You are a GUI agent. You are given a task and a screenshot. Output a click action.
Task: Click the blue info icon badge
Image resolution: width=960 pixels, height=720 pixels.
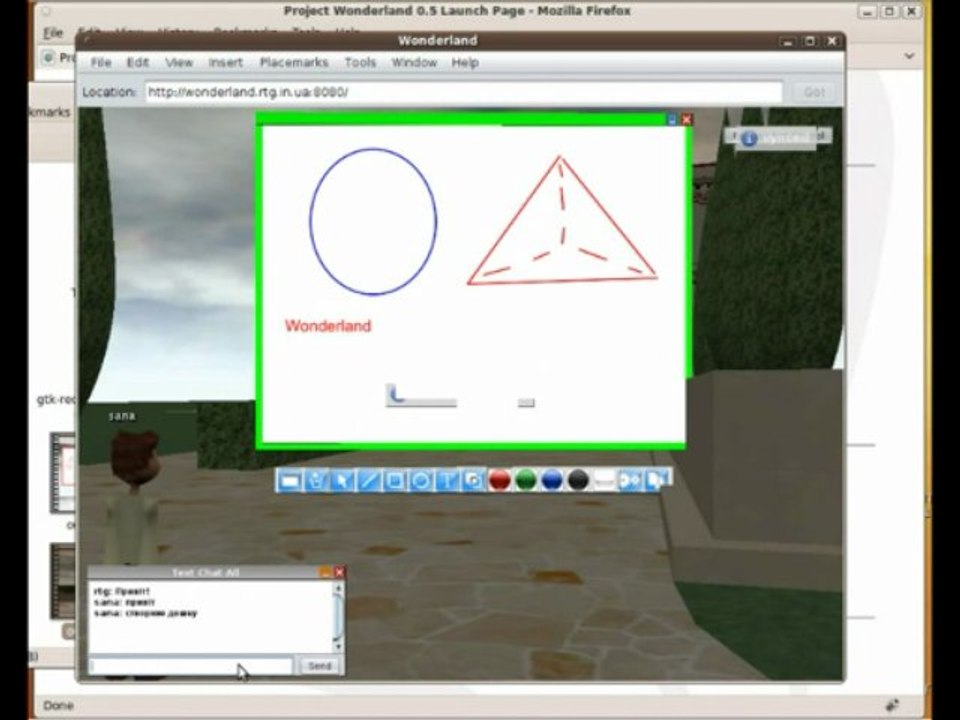pos(749,139)
